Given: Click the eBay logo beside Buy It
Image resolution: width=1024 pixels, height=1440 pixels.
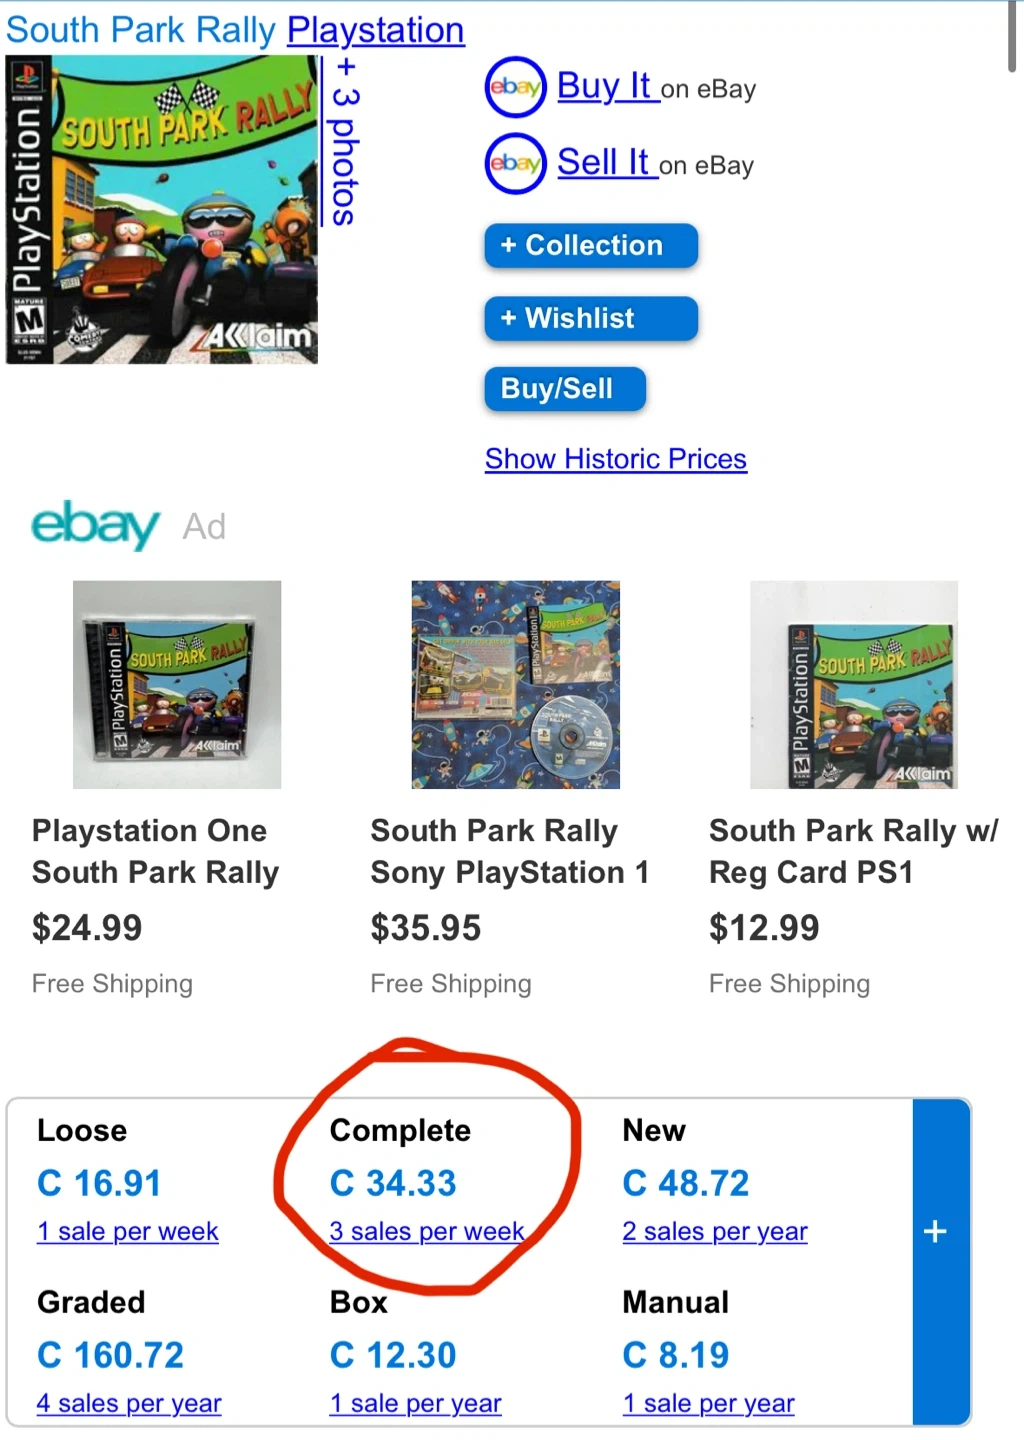Looking at the screenshot, I should coord(515,87).
